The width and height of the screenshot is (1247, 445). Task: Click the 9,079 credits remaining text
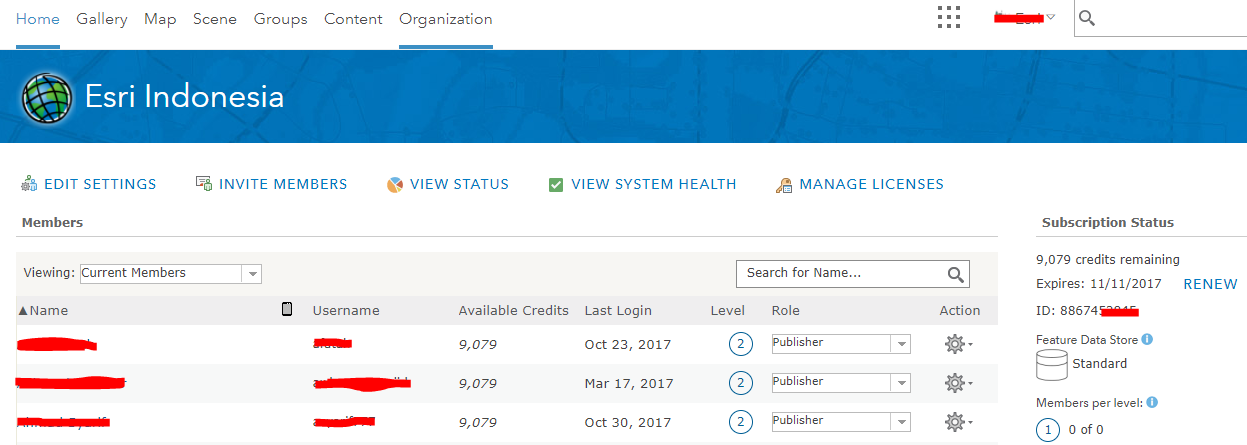click(x=1108, y=259)
